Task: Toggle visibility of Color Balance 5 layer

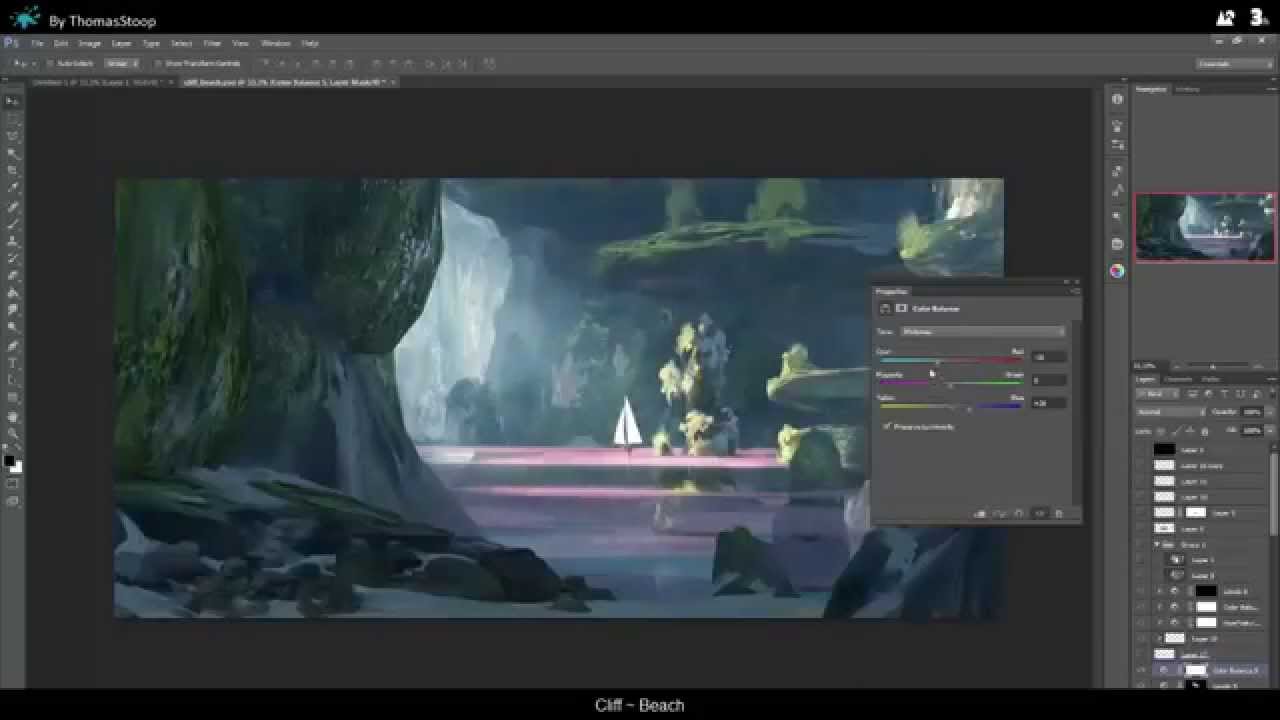Action: point(1141,671)
